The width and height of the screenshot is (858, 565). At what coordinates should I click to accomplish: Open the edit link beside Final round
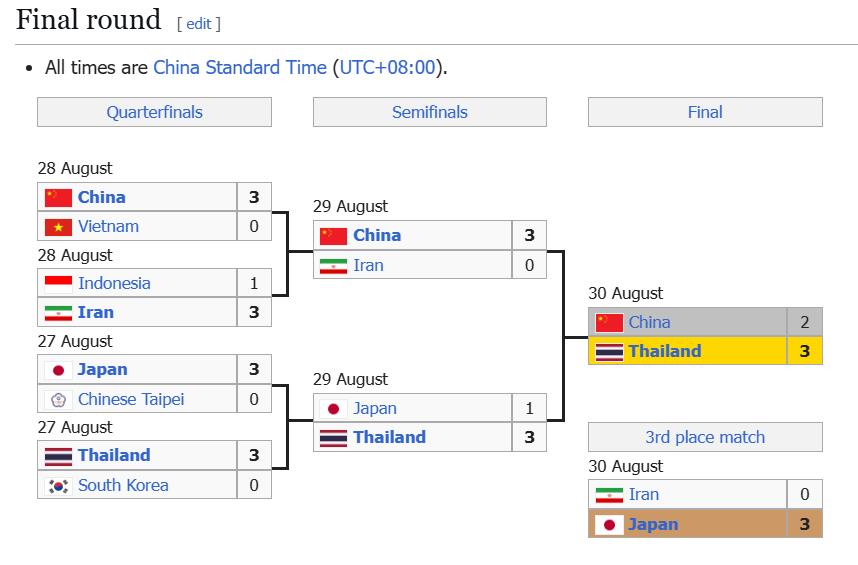coord(199,24)
